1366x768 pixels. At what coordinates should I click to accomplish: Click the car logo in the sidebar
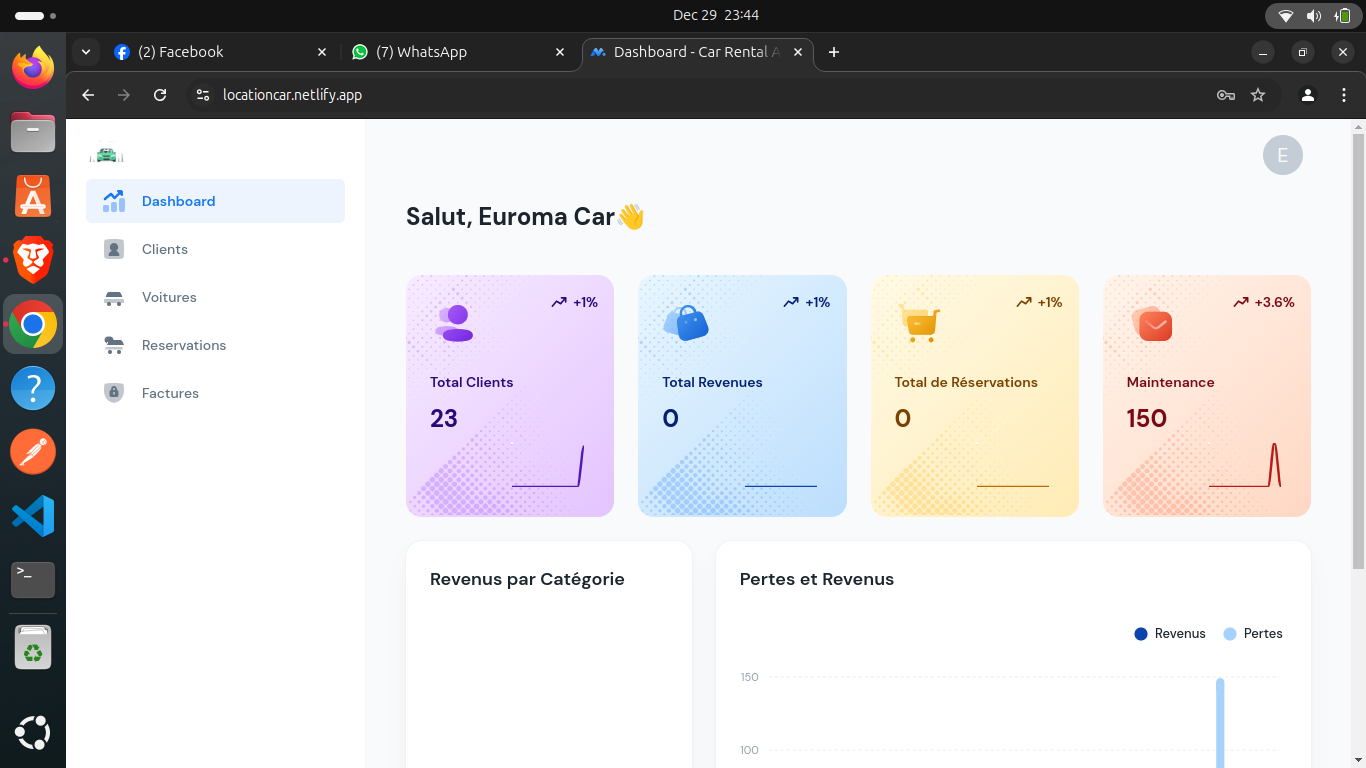click(106, 155)
